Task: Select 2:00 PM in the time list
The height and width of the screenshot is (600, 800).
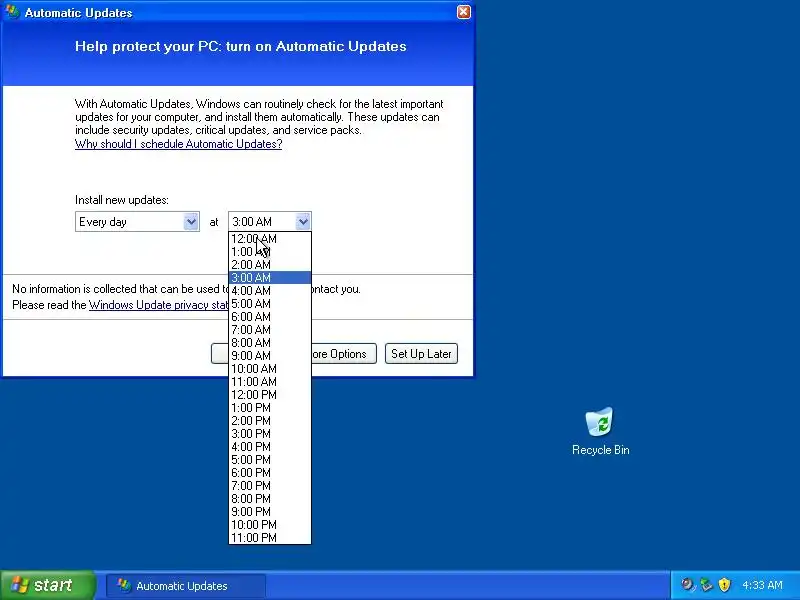Action: click(269, 421)
